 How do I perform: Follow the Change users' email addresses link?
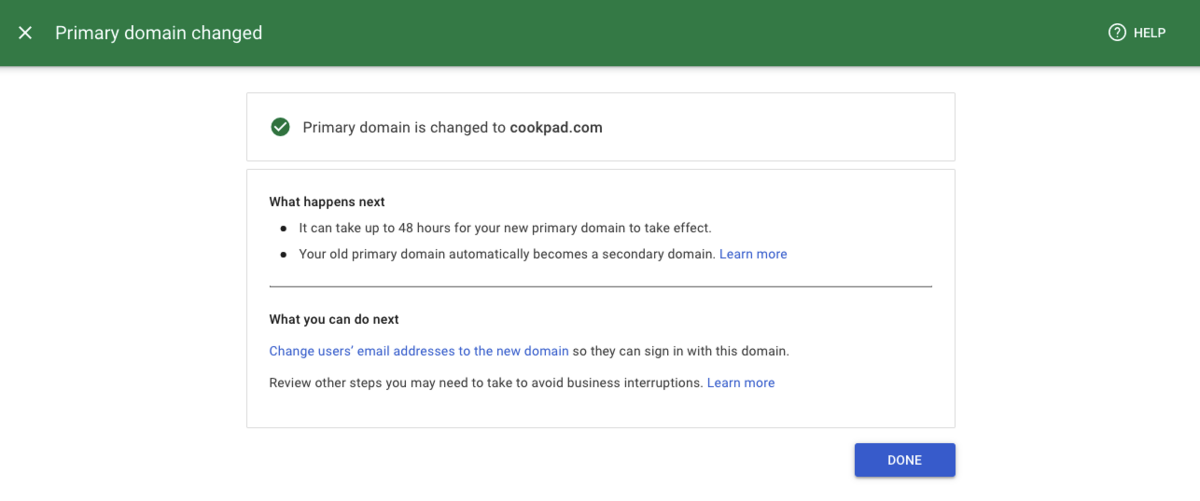[x=419, y=351]
